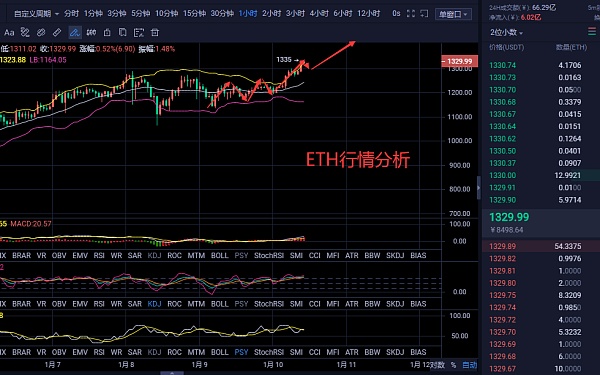Click the pop-out window icon beside fullscreen
The image size is (600, 375).
click(x=424, y=14)
